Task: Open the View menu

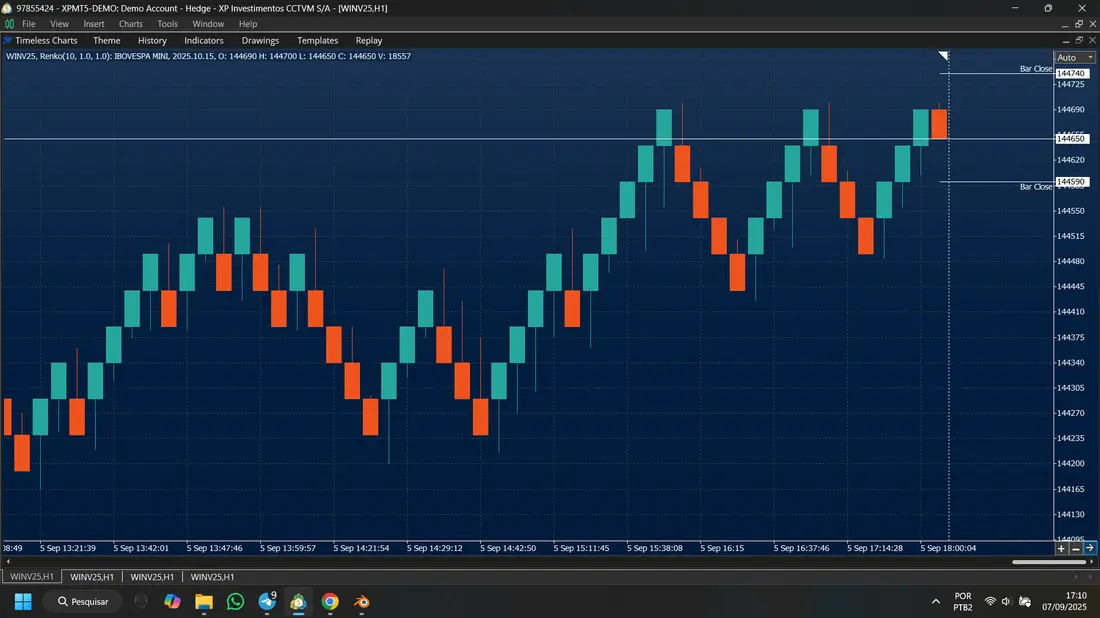Action: (60, 24)
